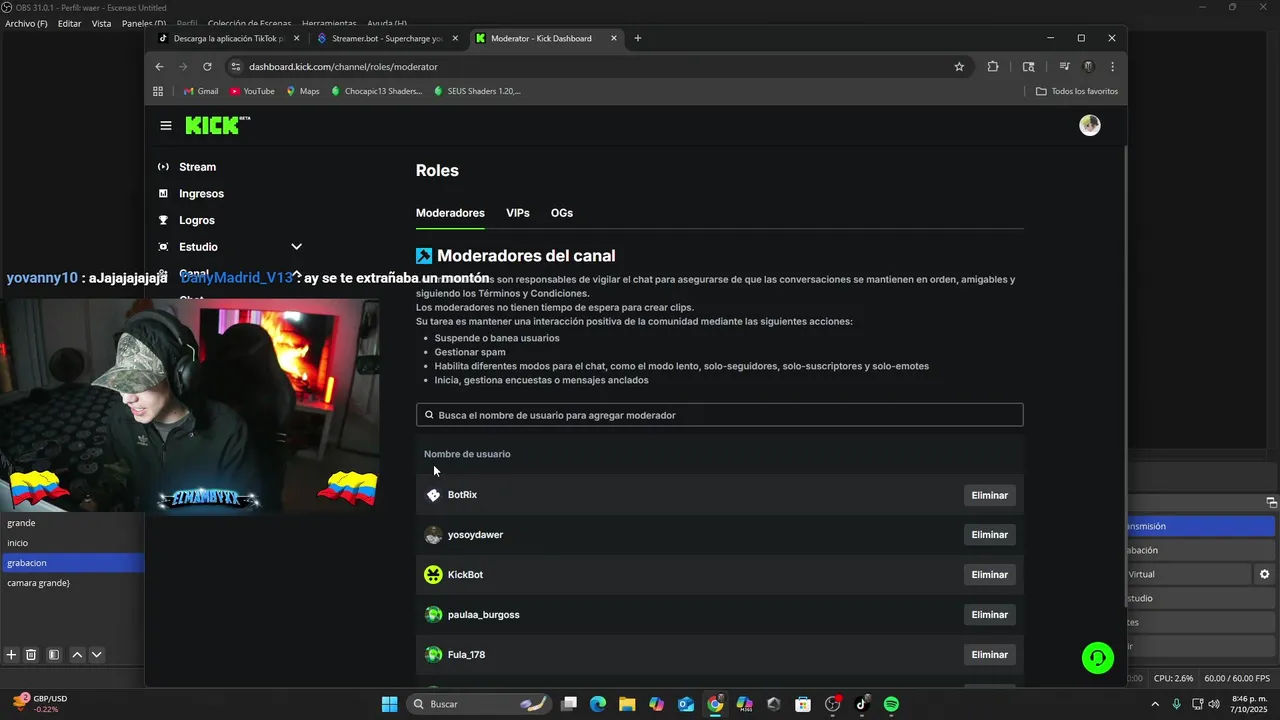Expand the Estudio sidebar section
Screen dimensions: 1280x720
(296, 247)
